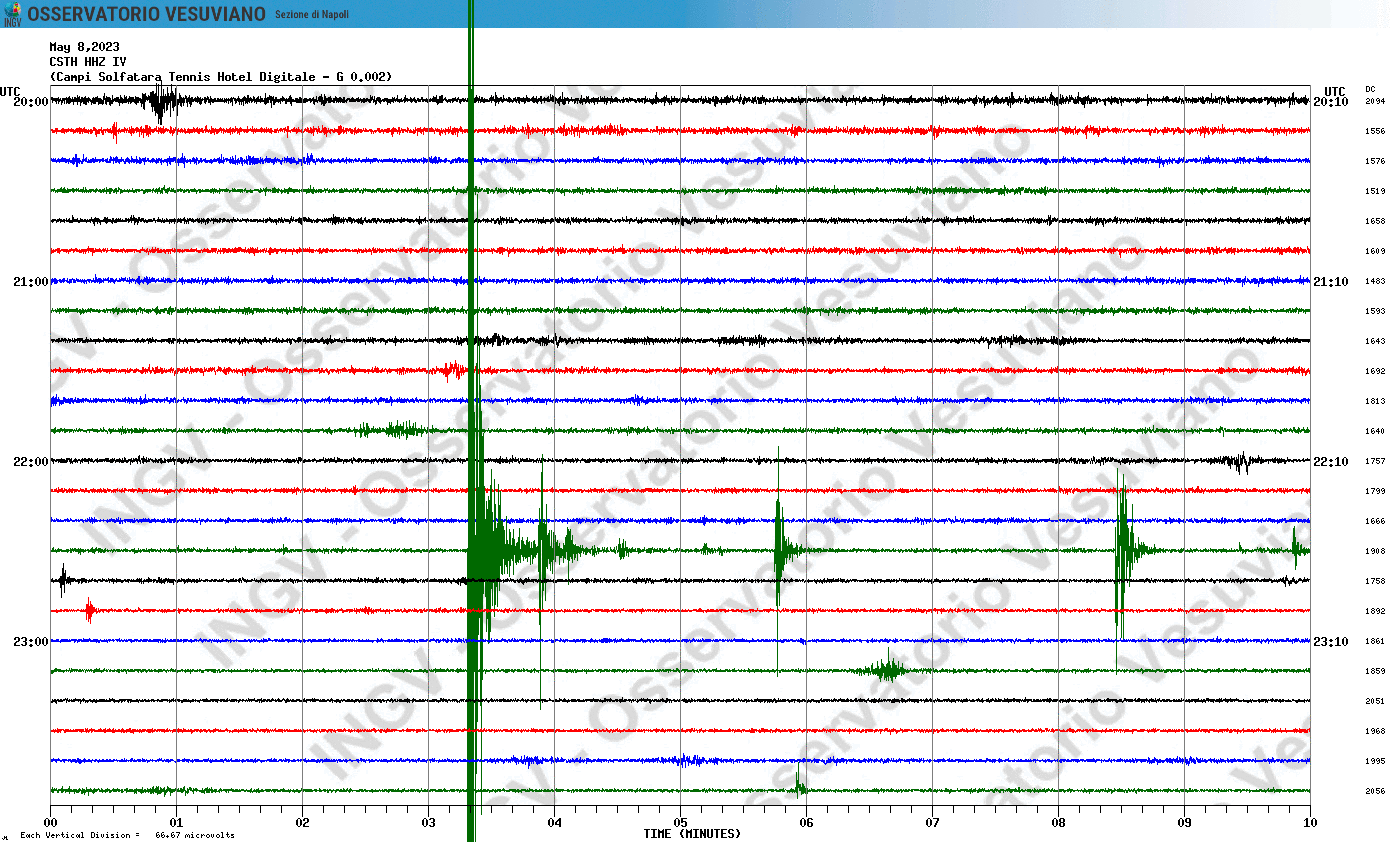This screenshot has width=1390, height=849.
Task: Click the Campi Solfatara Tennis Hotel description
Action: pyautogui.click(x=221, y=77)
